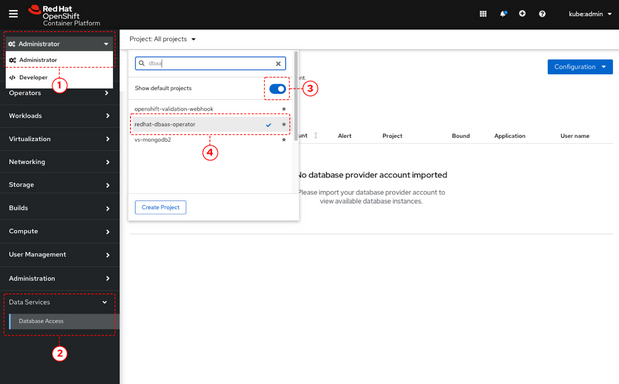Select openshift-validation-webhook project
This screenshot has height=384, width=619.
[x=174, y=109]
